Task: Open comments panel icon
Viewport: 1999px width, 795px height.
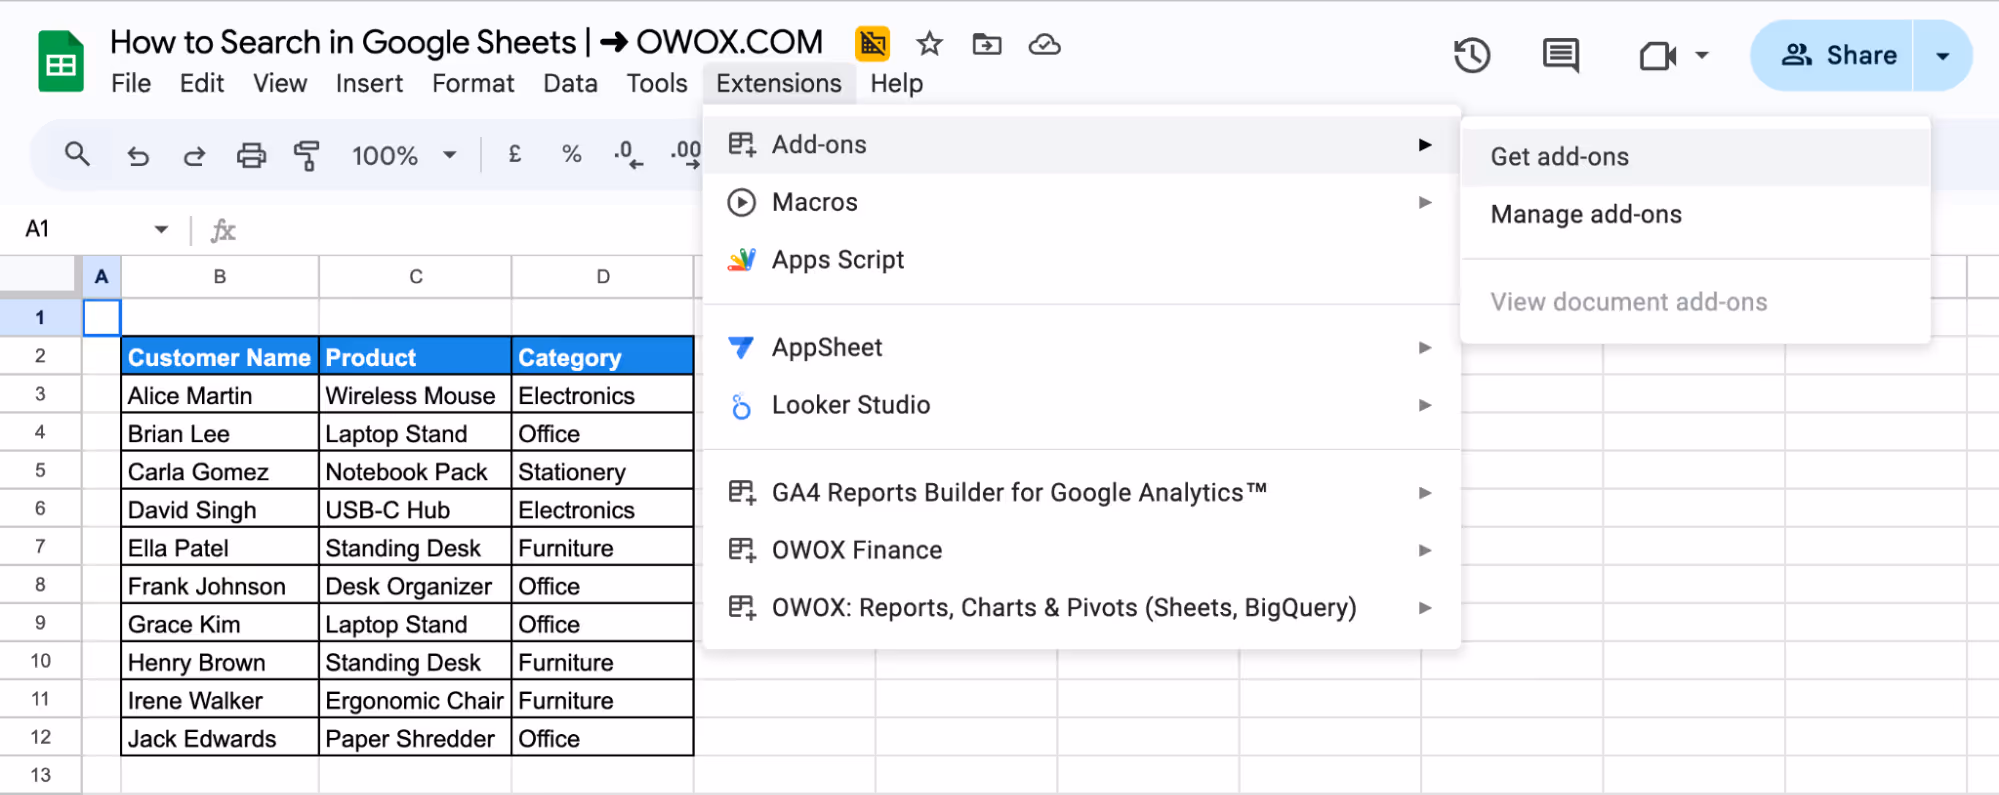Action: (x=1560, y=55)
